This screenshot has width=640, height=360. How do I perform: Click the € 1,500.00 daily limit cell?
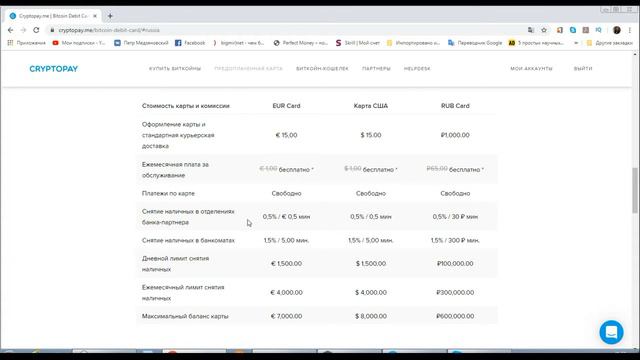coord(286,264)
